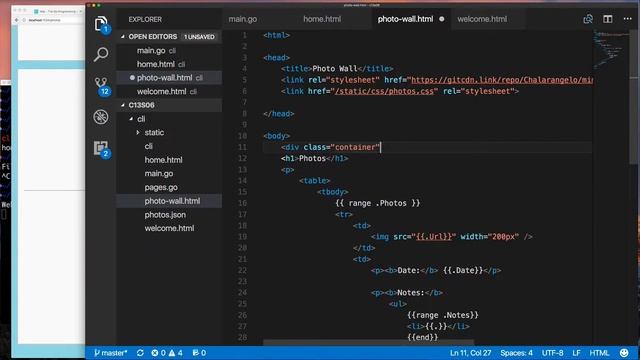
Task: Expand the static folder
Action: coord(154,132)
